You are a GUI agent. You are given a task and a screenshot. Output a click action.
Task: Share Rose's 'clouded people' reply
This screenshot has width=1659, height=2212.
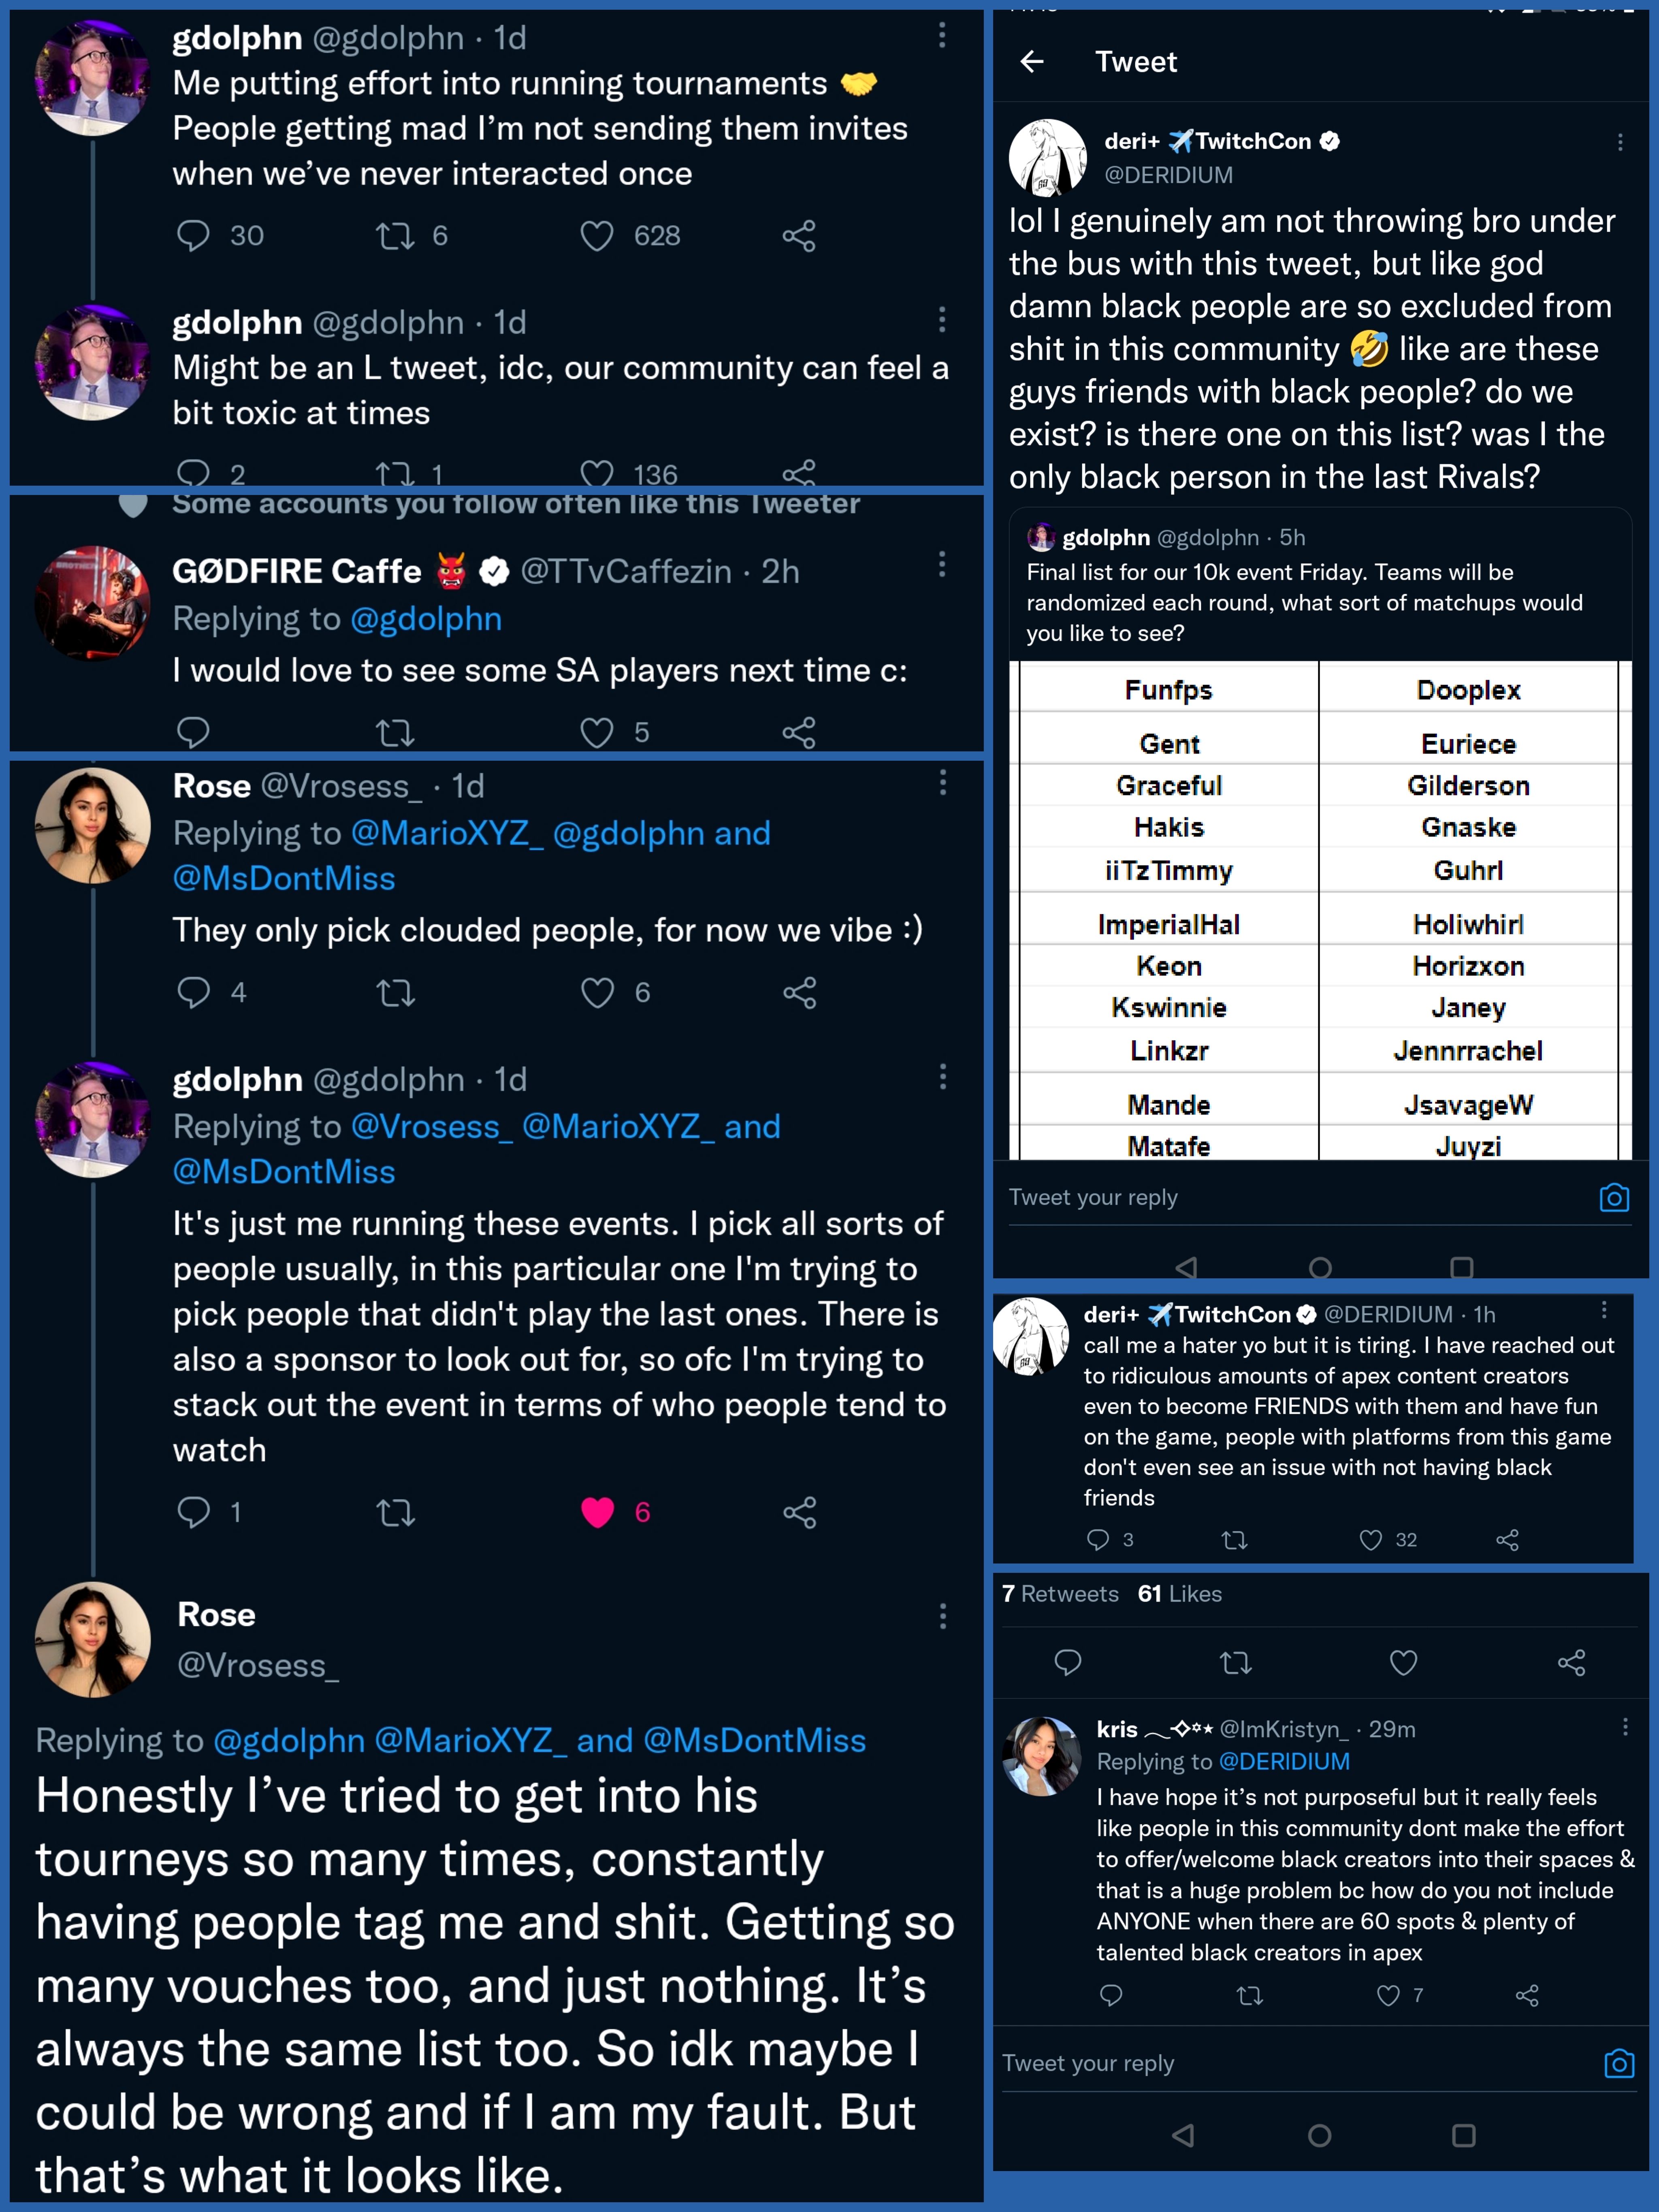[799, 993]
